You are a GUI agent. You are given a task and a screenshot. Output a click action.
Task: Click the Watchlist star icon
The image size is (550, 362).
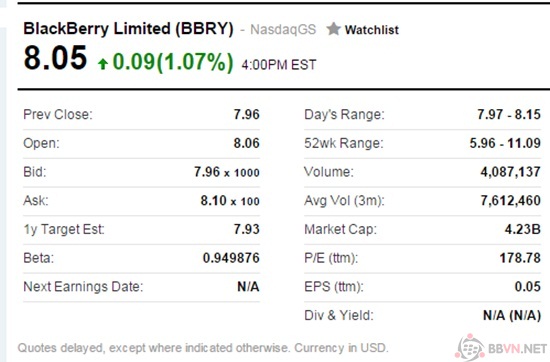click(x=333, y=29)
